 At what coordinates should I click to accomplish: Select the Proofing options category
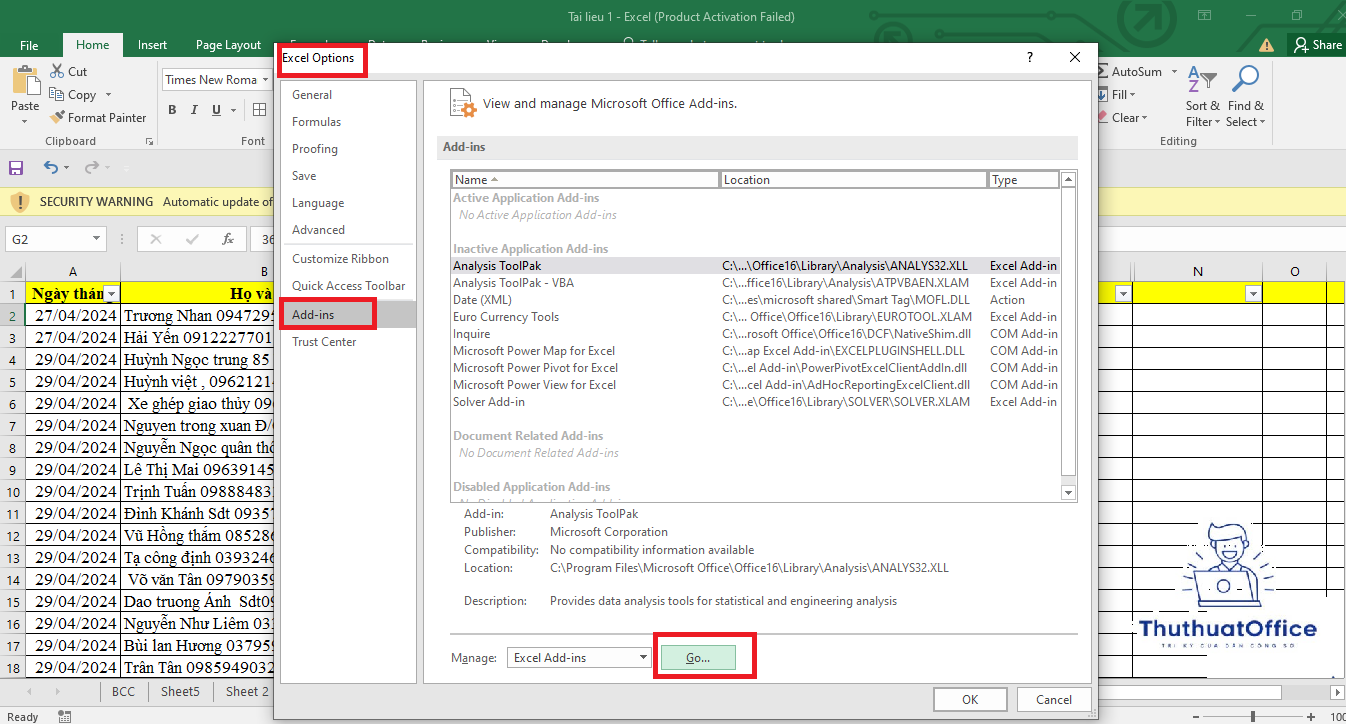tap(349, 149)
